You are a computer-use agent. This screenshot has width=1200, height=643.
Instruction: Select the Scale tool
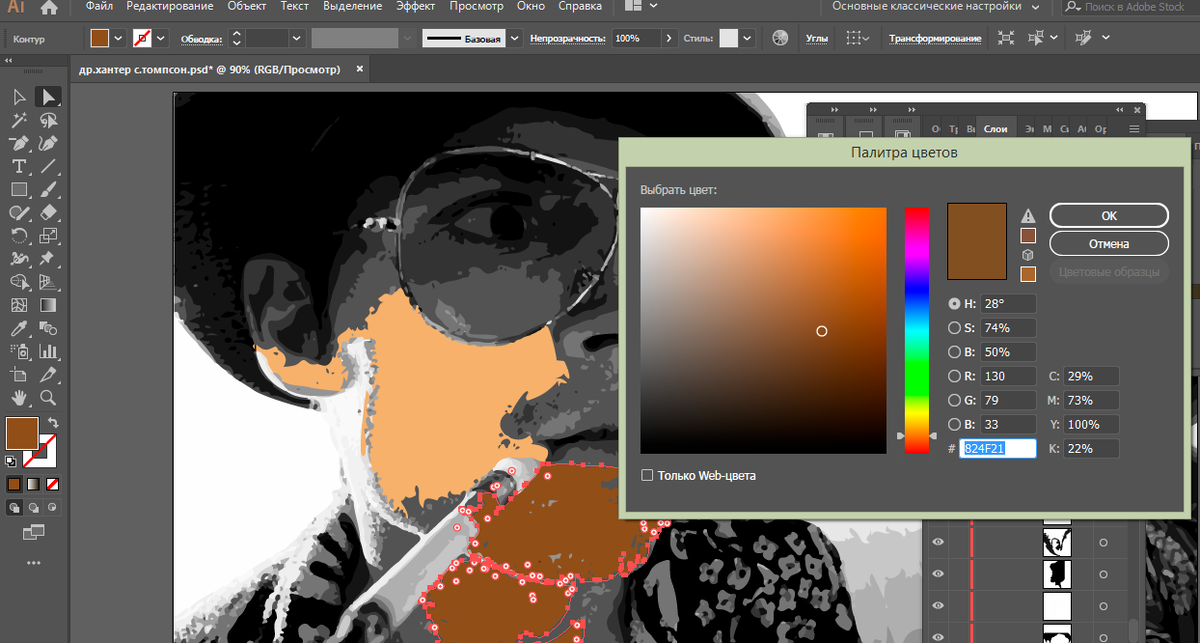click(47, 236)
